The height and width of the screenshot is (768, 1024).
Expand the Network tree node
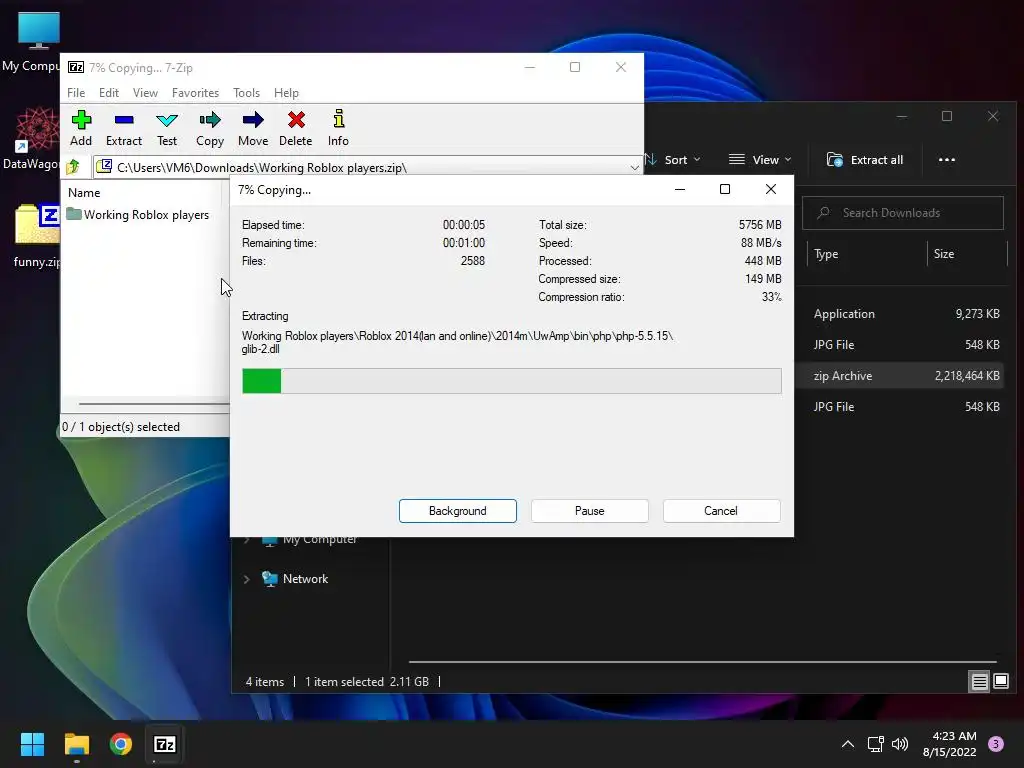click(246, 579)
